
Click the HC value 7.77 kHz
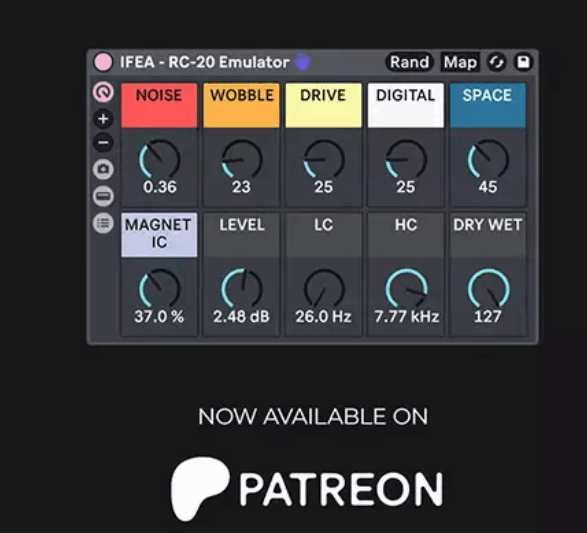[407, 317]
